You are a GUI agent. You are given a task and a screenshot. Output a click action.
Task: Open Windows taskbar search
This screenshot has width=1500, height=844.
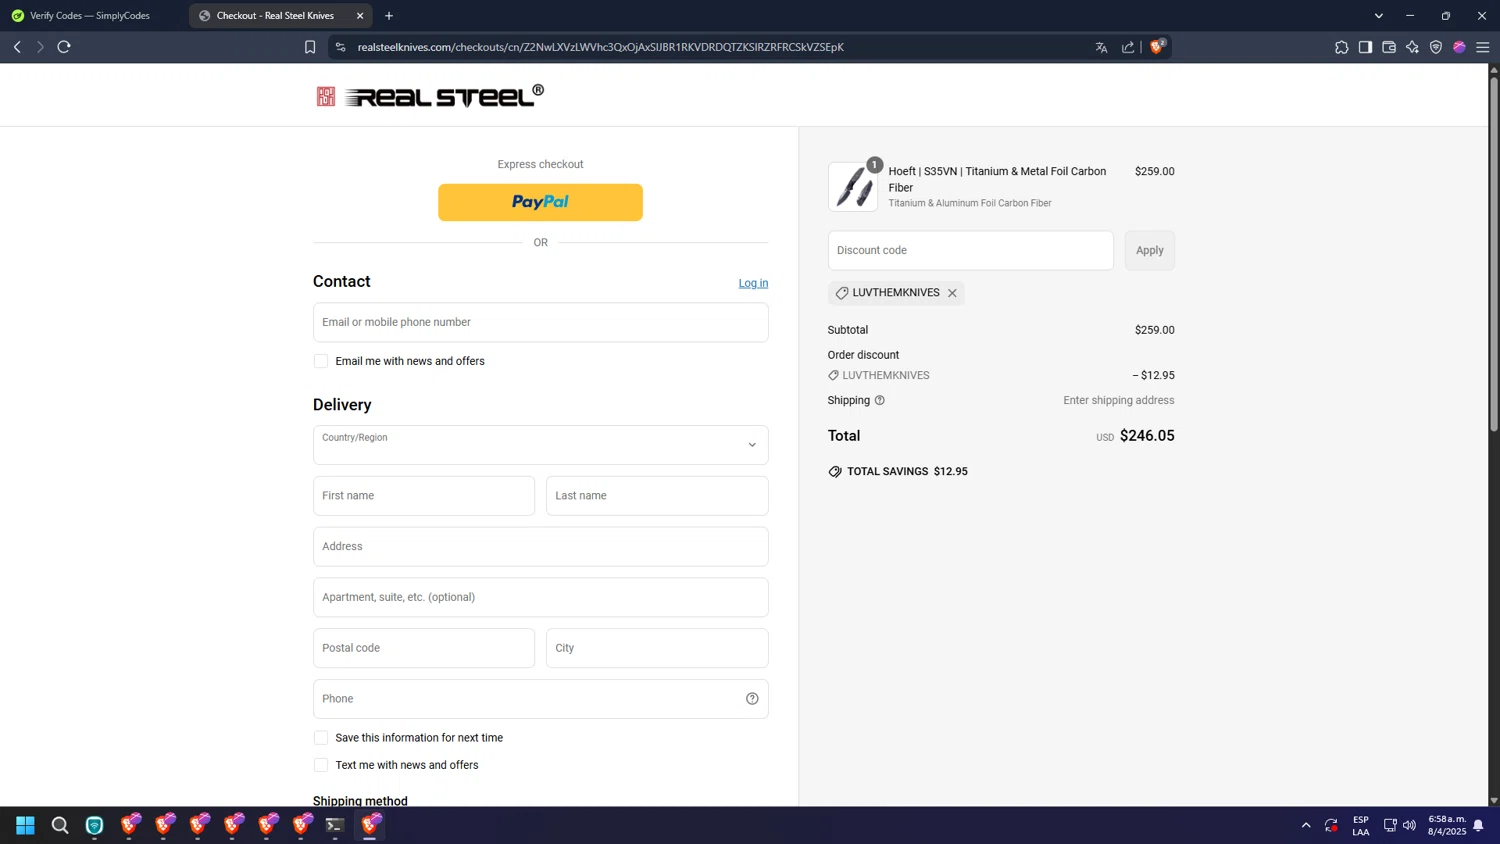[x=60, y=825]
